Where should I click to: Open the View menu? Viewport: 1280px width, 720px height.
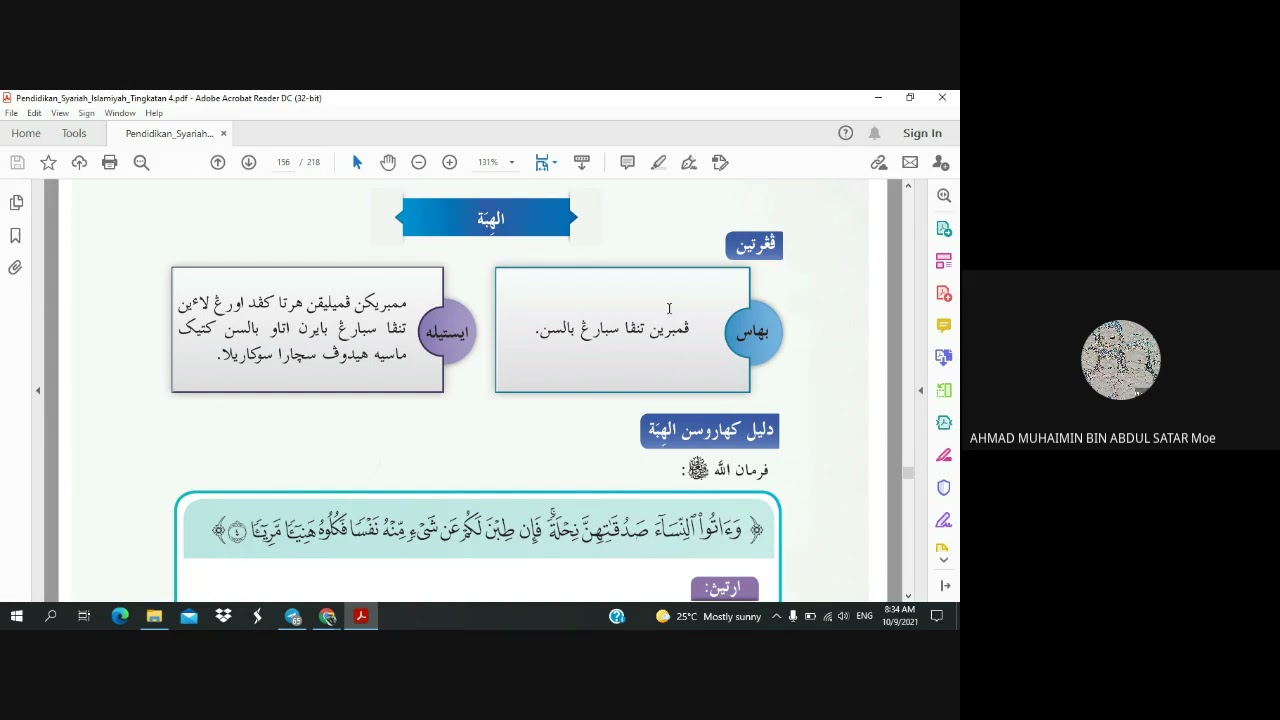(60, 113)
